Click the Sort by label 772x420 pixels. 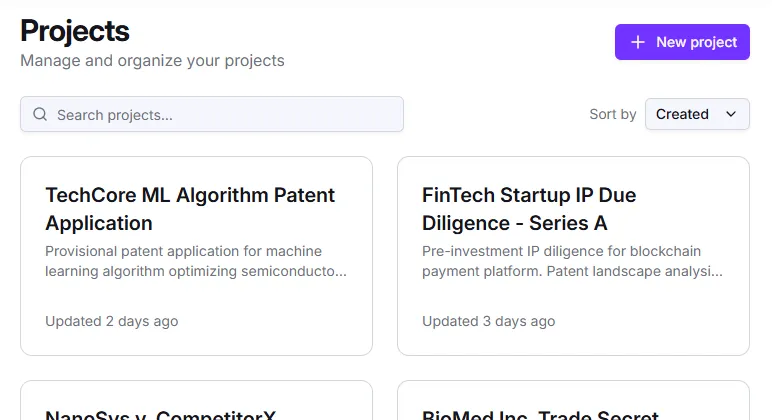pos(612,114)
